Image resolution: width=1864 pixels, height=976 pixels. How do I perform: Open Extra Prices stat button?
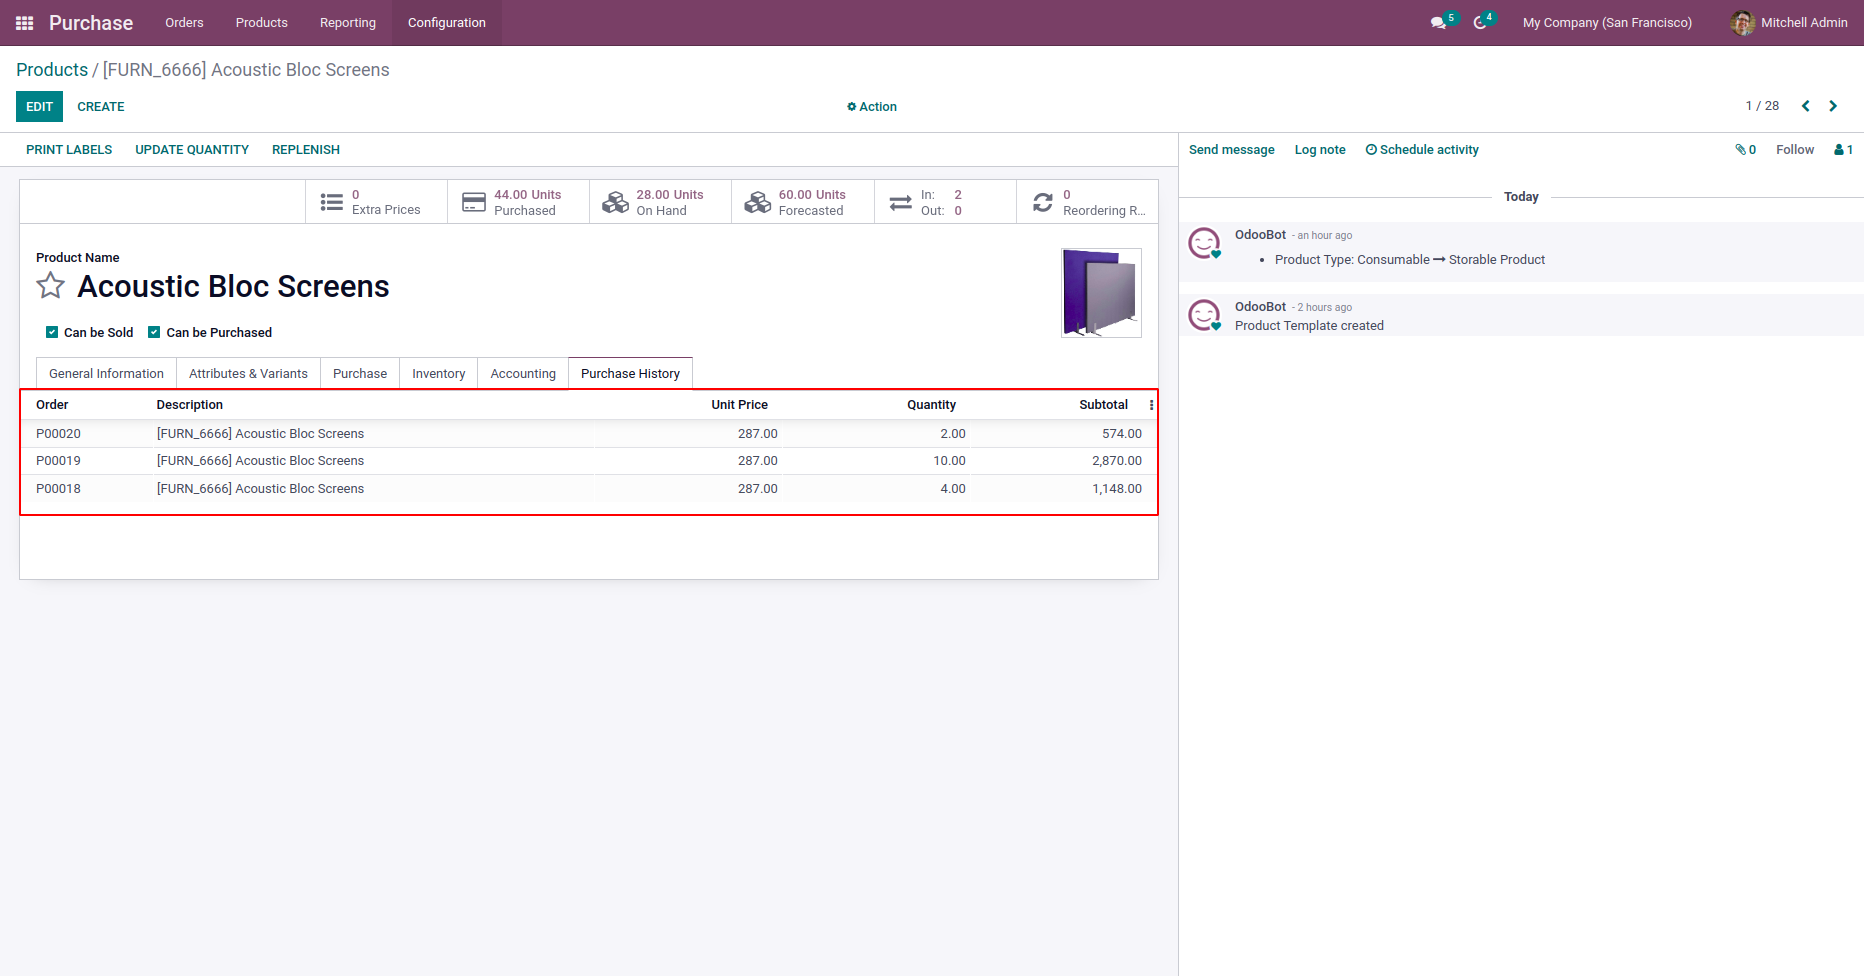(376, 202)
